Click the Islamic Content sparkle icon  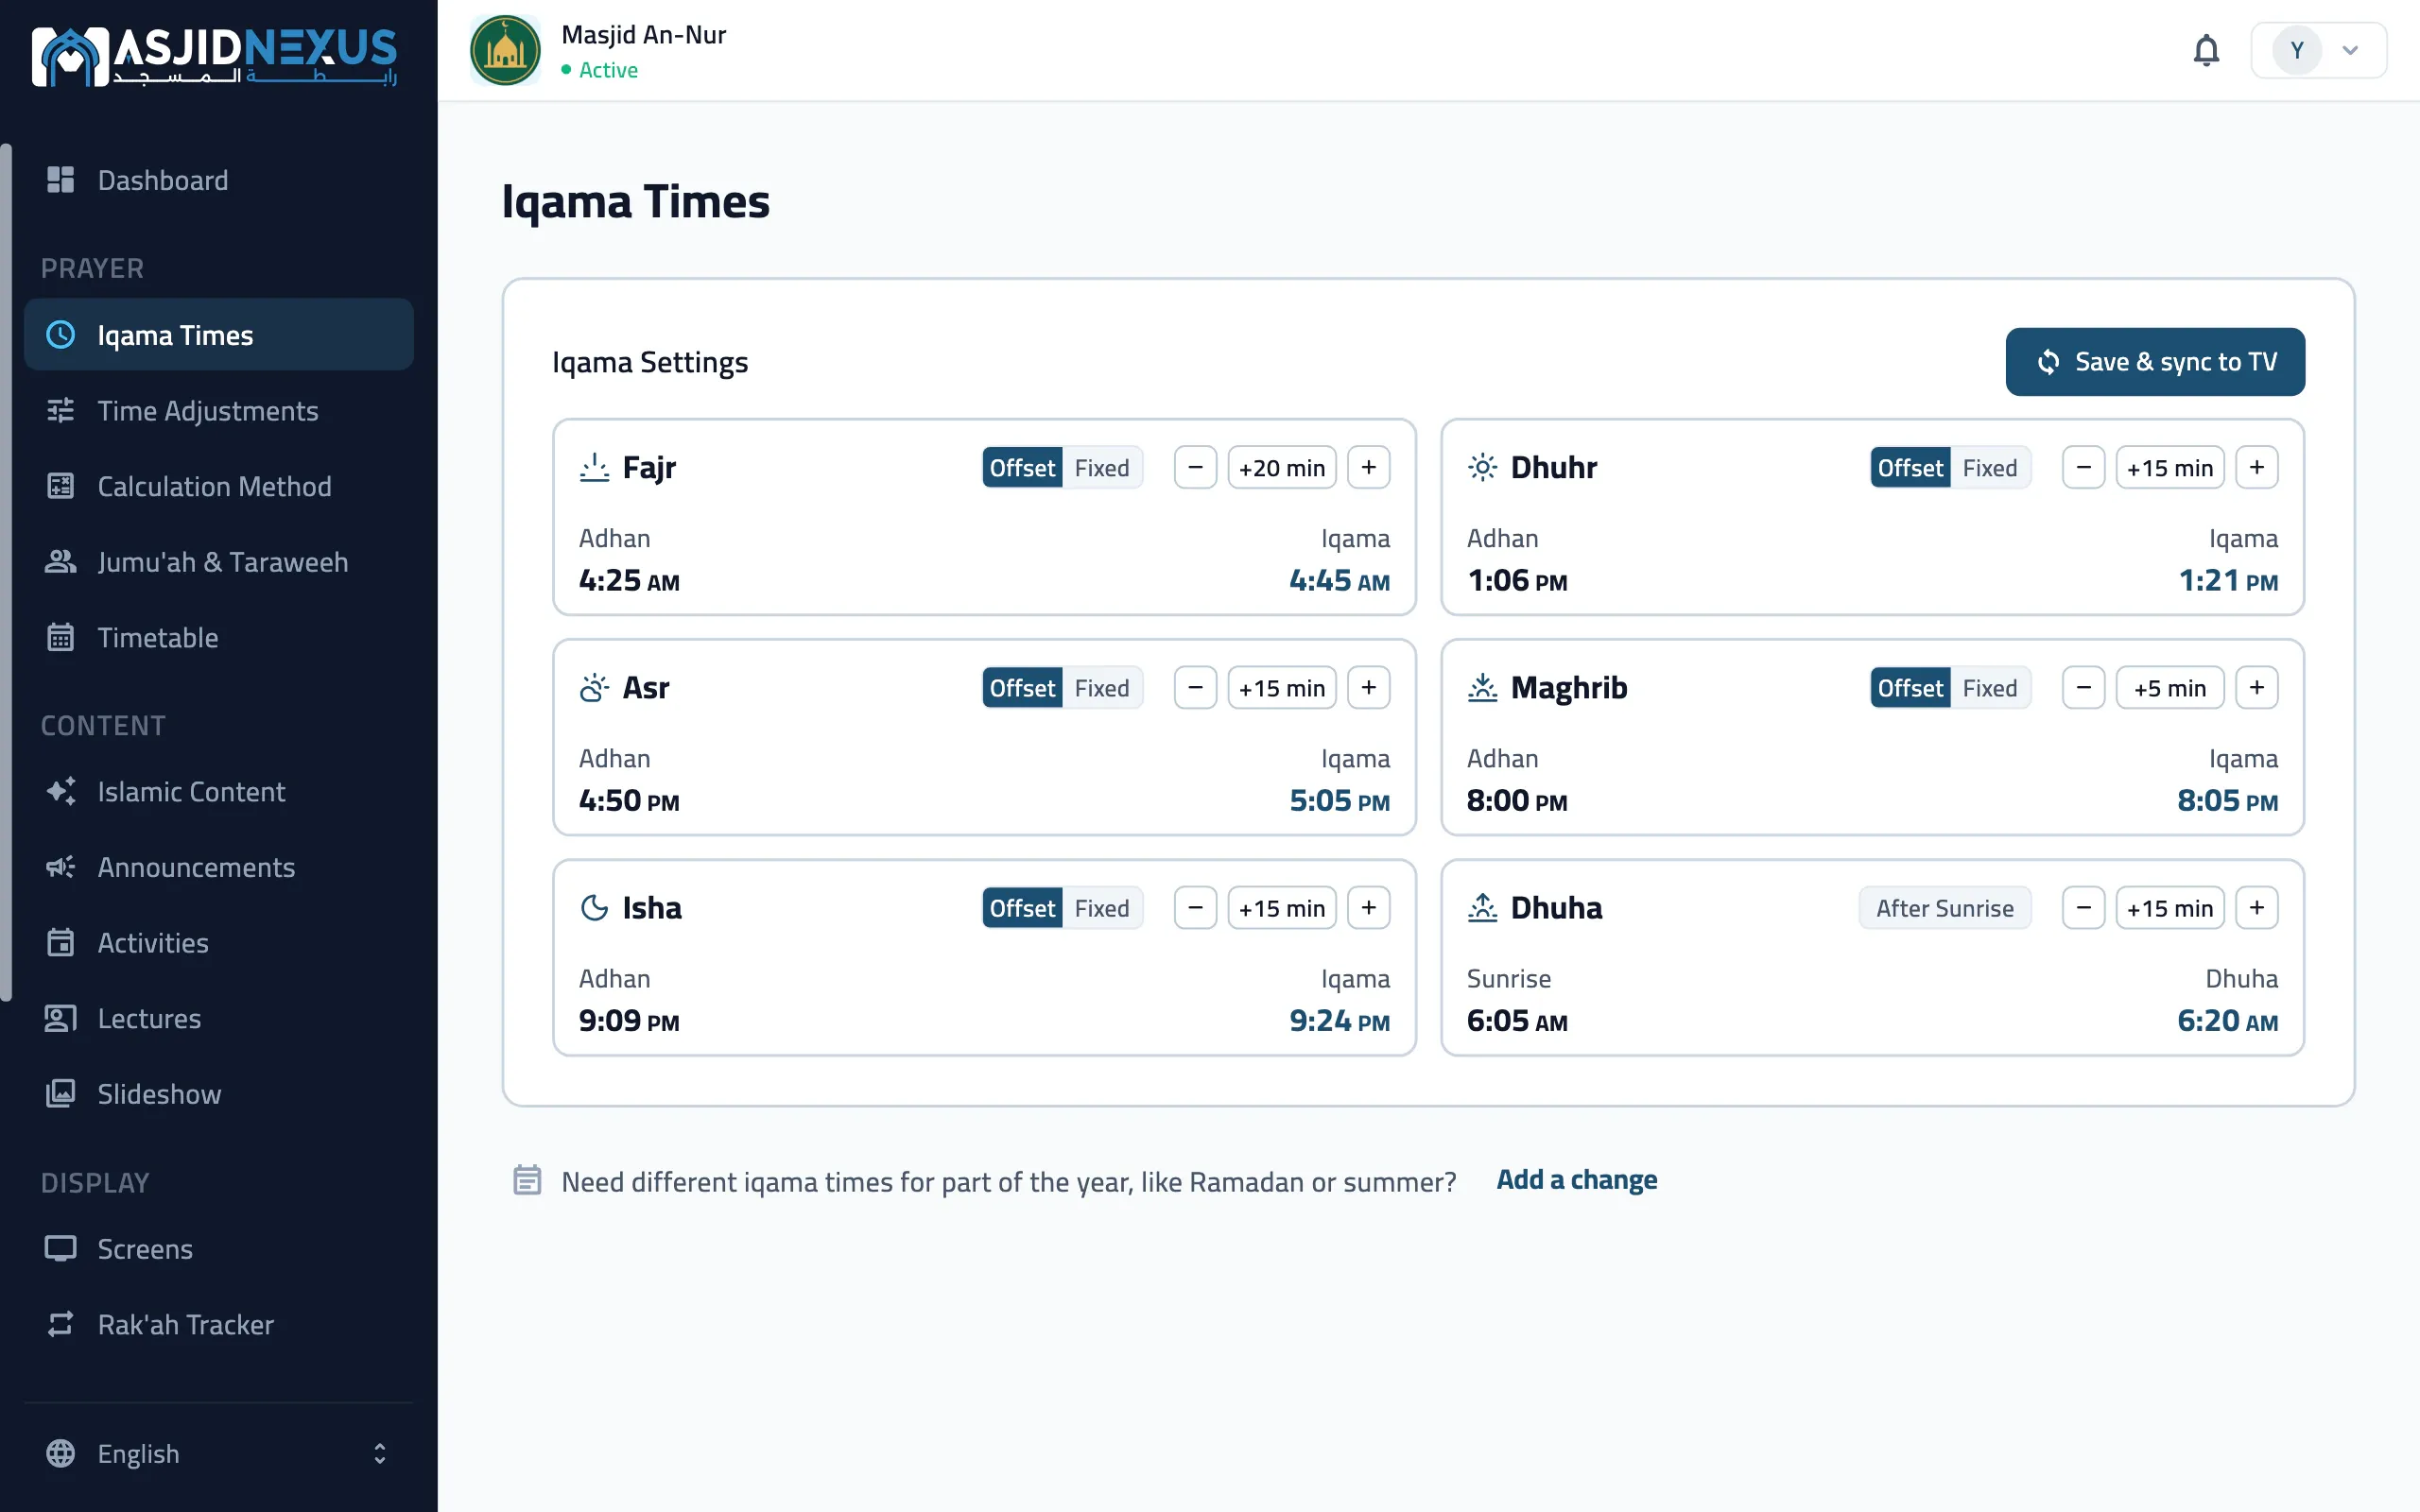click(x=60, y=791)
